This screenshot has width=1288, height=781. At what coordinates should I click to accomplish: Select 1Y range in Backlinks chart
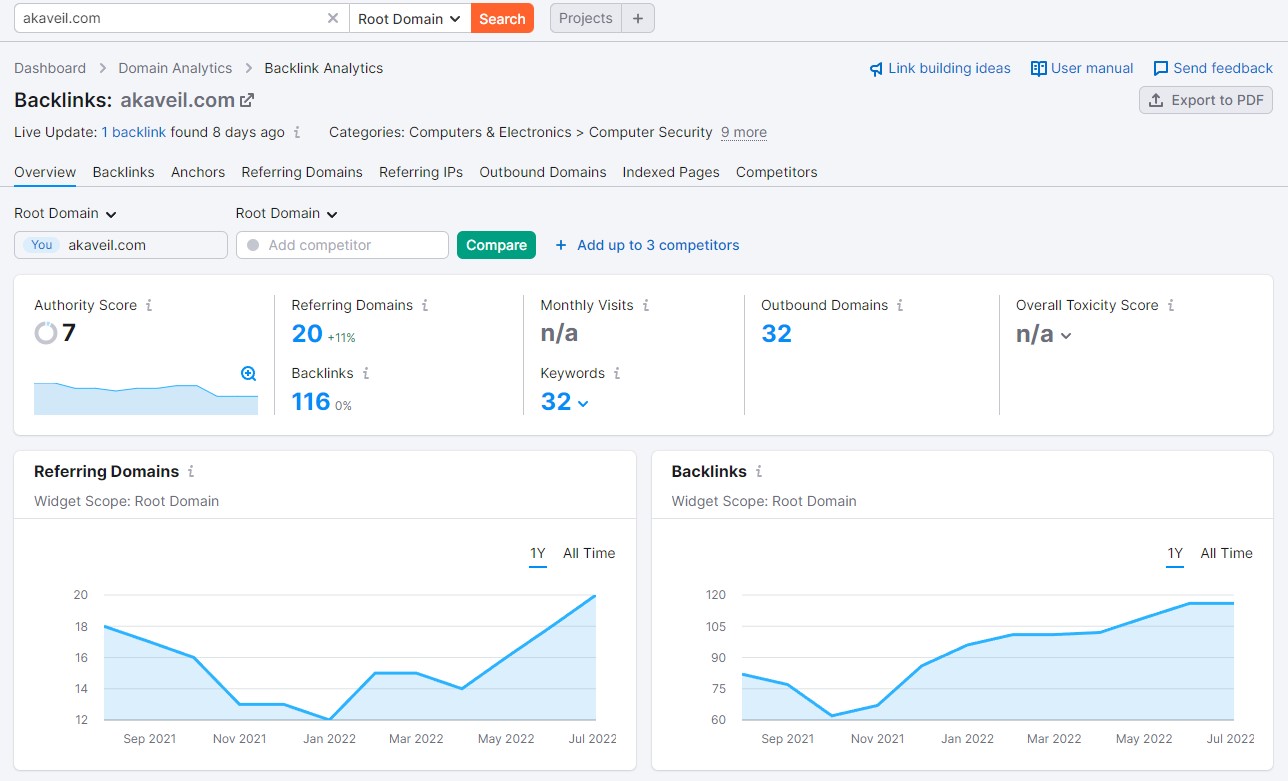point(1175,553)
